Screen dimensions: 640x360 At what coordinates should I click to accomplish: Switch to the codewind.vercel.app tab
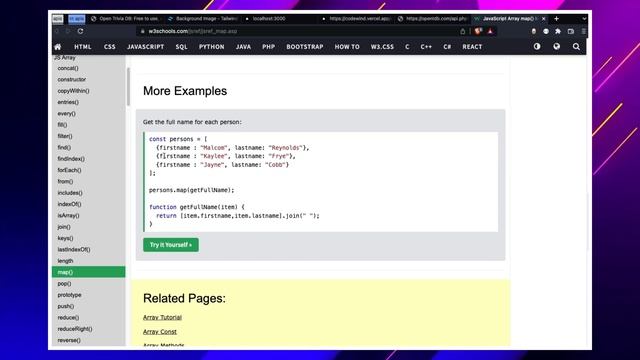tap(356, 19)
